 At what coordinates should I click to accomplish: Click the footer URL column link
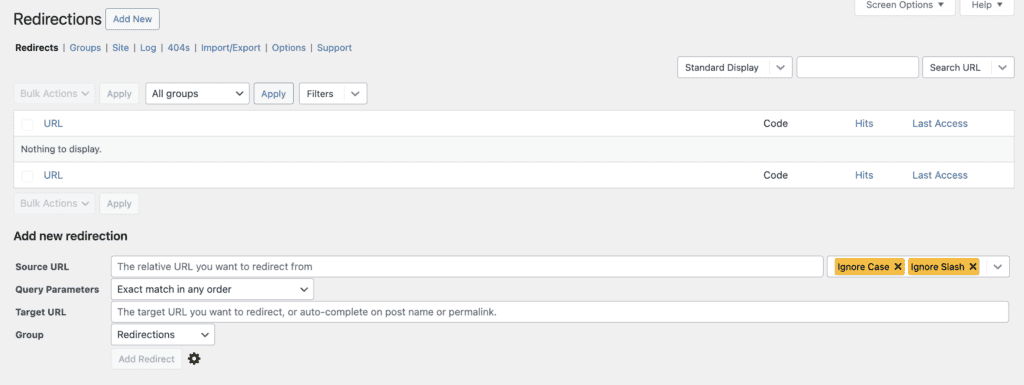coord(54,175)
